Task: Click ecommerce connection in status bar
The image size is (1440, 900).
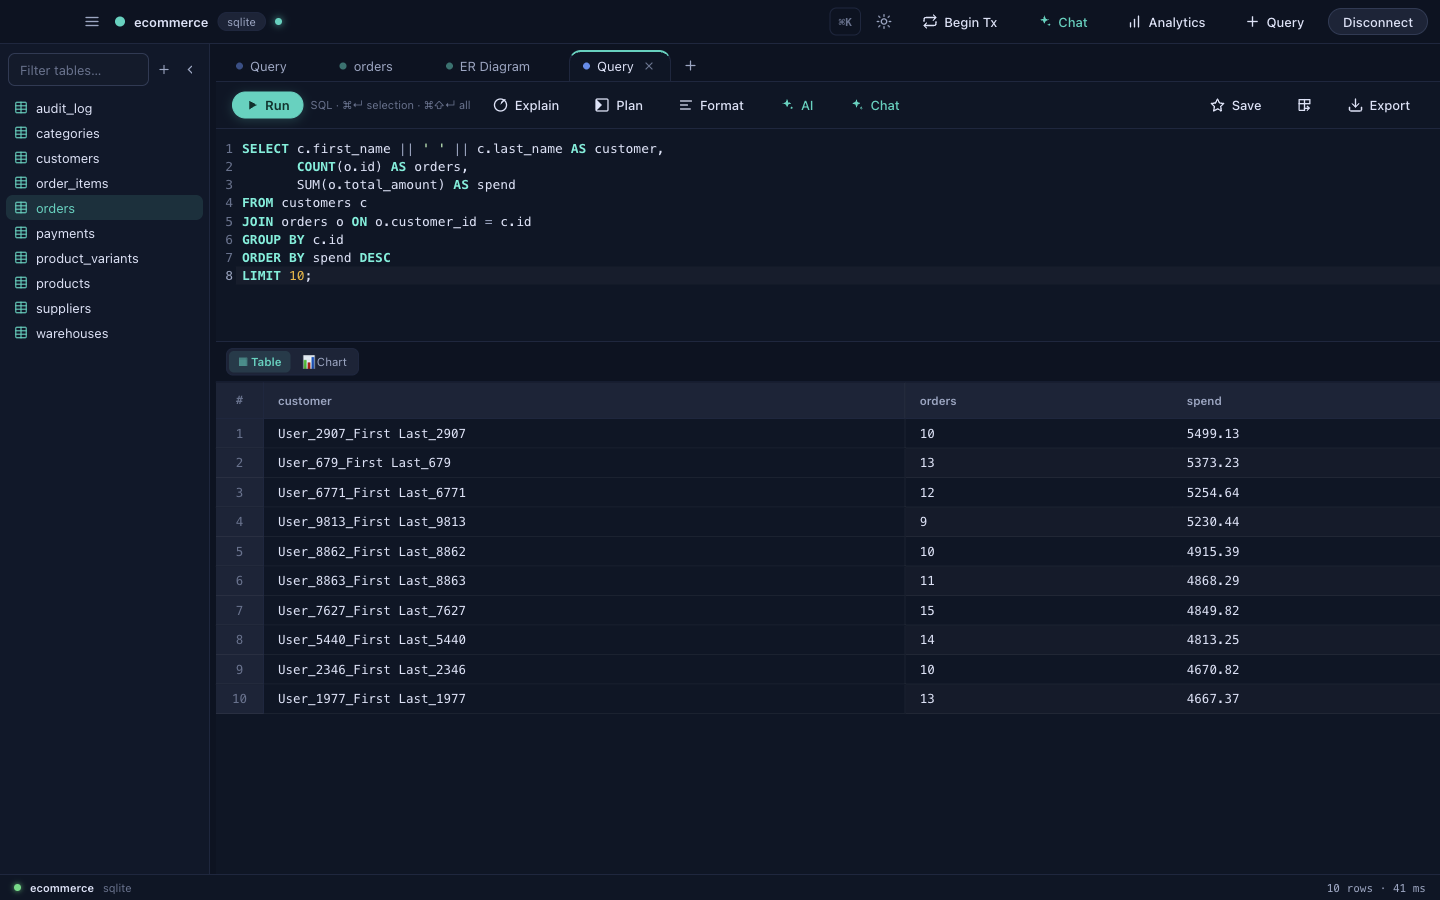Action: coord(62,888)
